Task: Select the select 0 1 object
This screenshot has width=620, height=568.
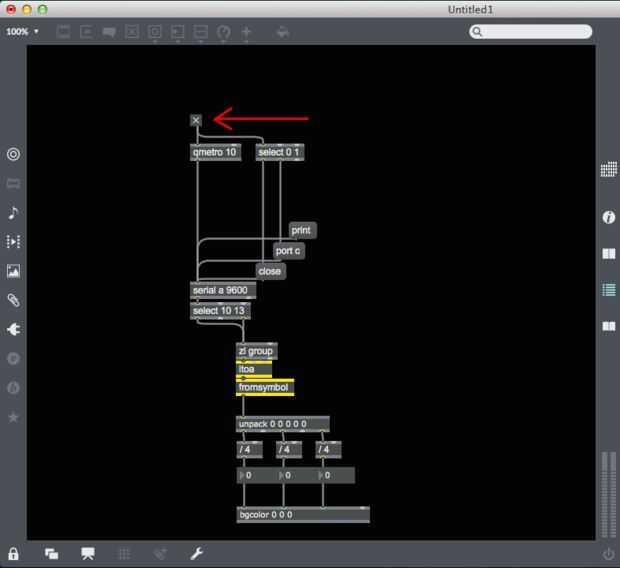Action: point(280,152)
